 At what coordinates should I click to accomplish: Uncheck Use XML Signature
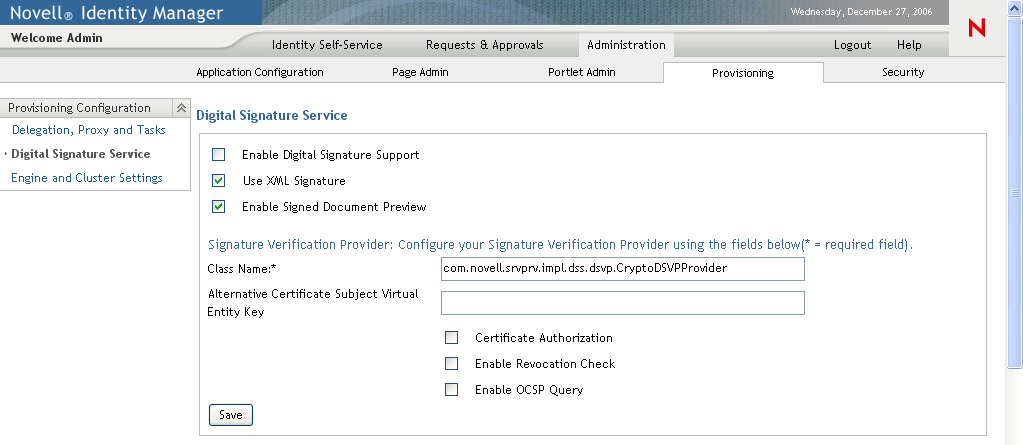coord(219,181)
